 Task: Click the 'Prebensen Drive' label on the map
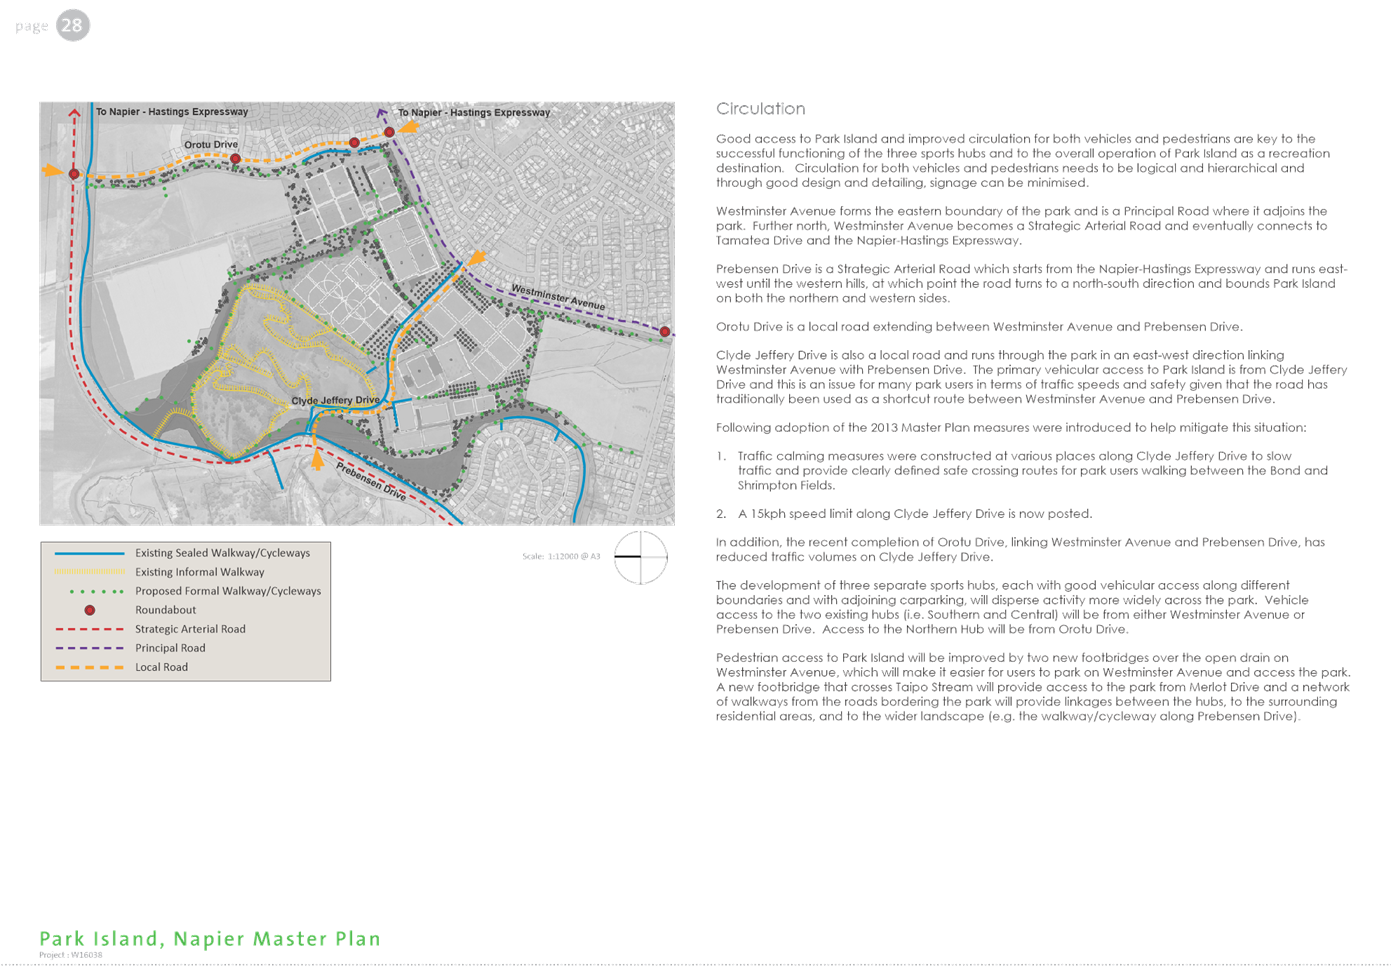[371, 481]
